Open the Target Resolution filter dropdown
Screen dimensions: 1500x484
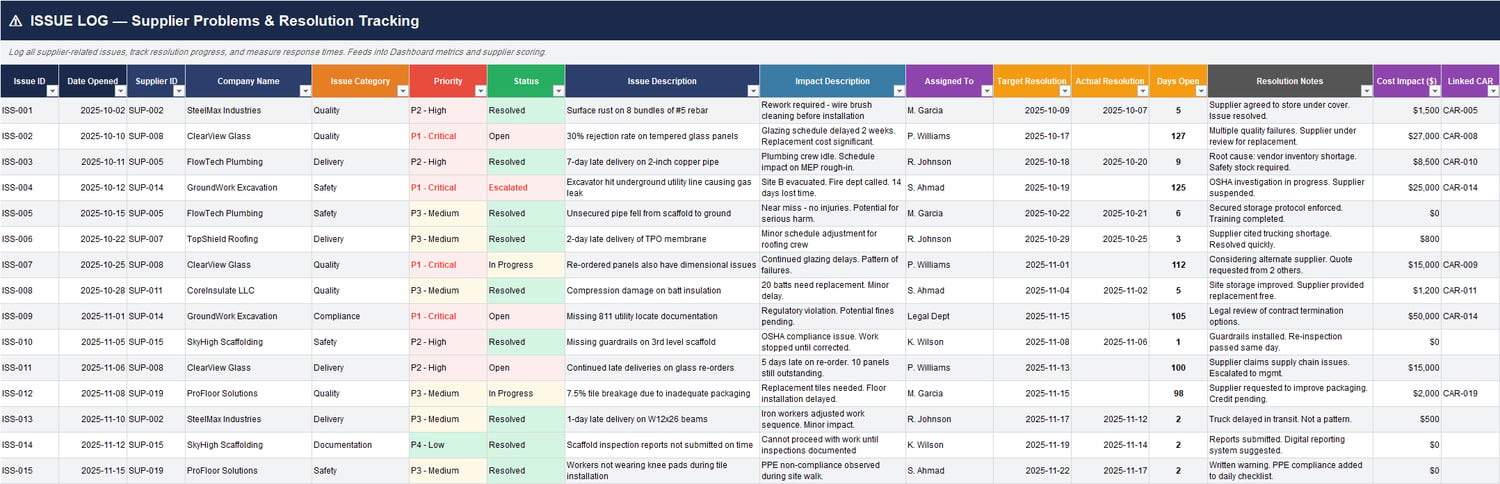tap(1064, 90)
